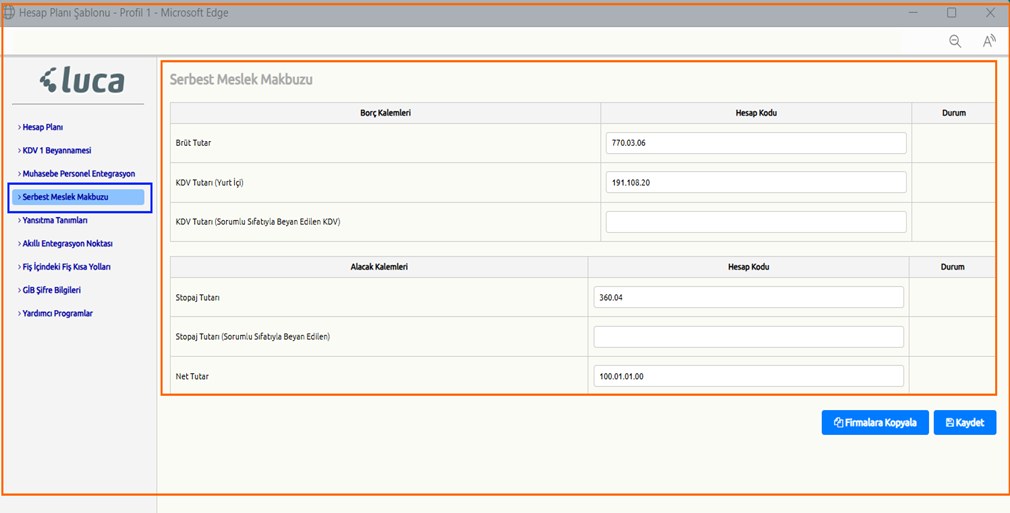Click the empty Sorumlu Sıfatıyla Beyan Edilen KDV field
Screen dimensions: 1010x513
click(x=756, y=222)
